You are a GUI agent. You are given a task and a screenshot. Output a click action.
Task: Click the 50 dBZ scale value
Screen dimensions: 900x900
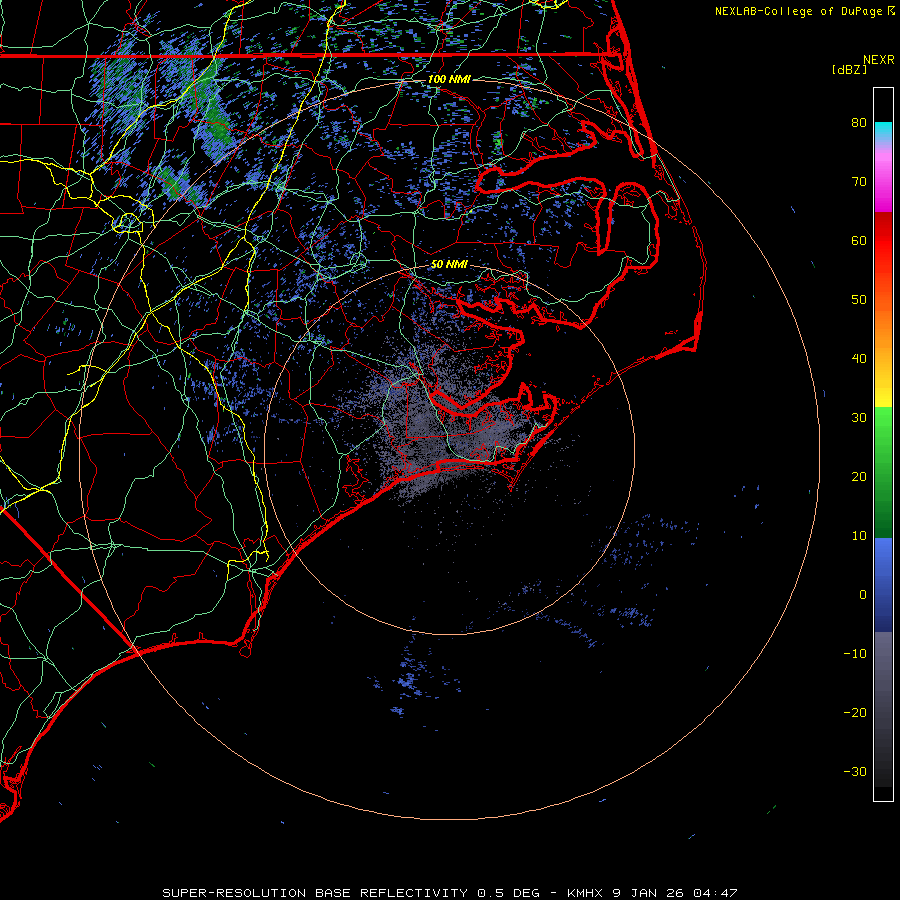(x=859, y=300)
